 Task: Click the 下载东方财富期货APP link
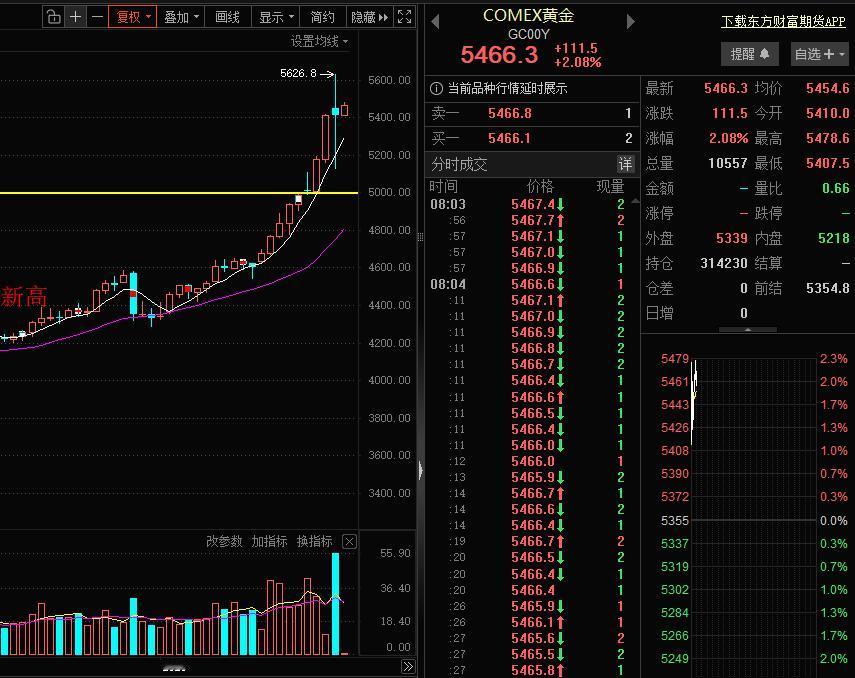click(x=781, y=21)
